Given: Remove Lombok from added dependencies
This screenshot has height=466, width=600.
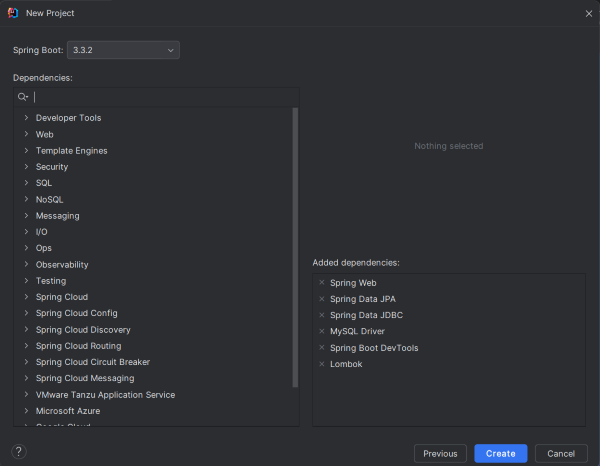Looking at the screenshot, I should point(322,364).
